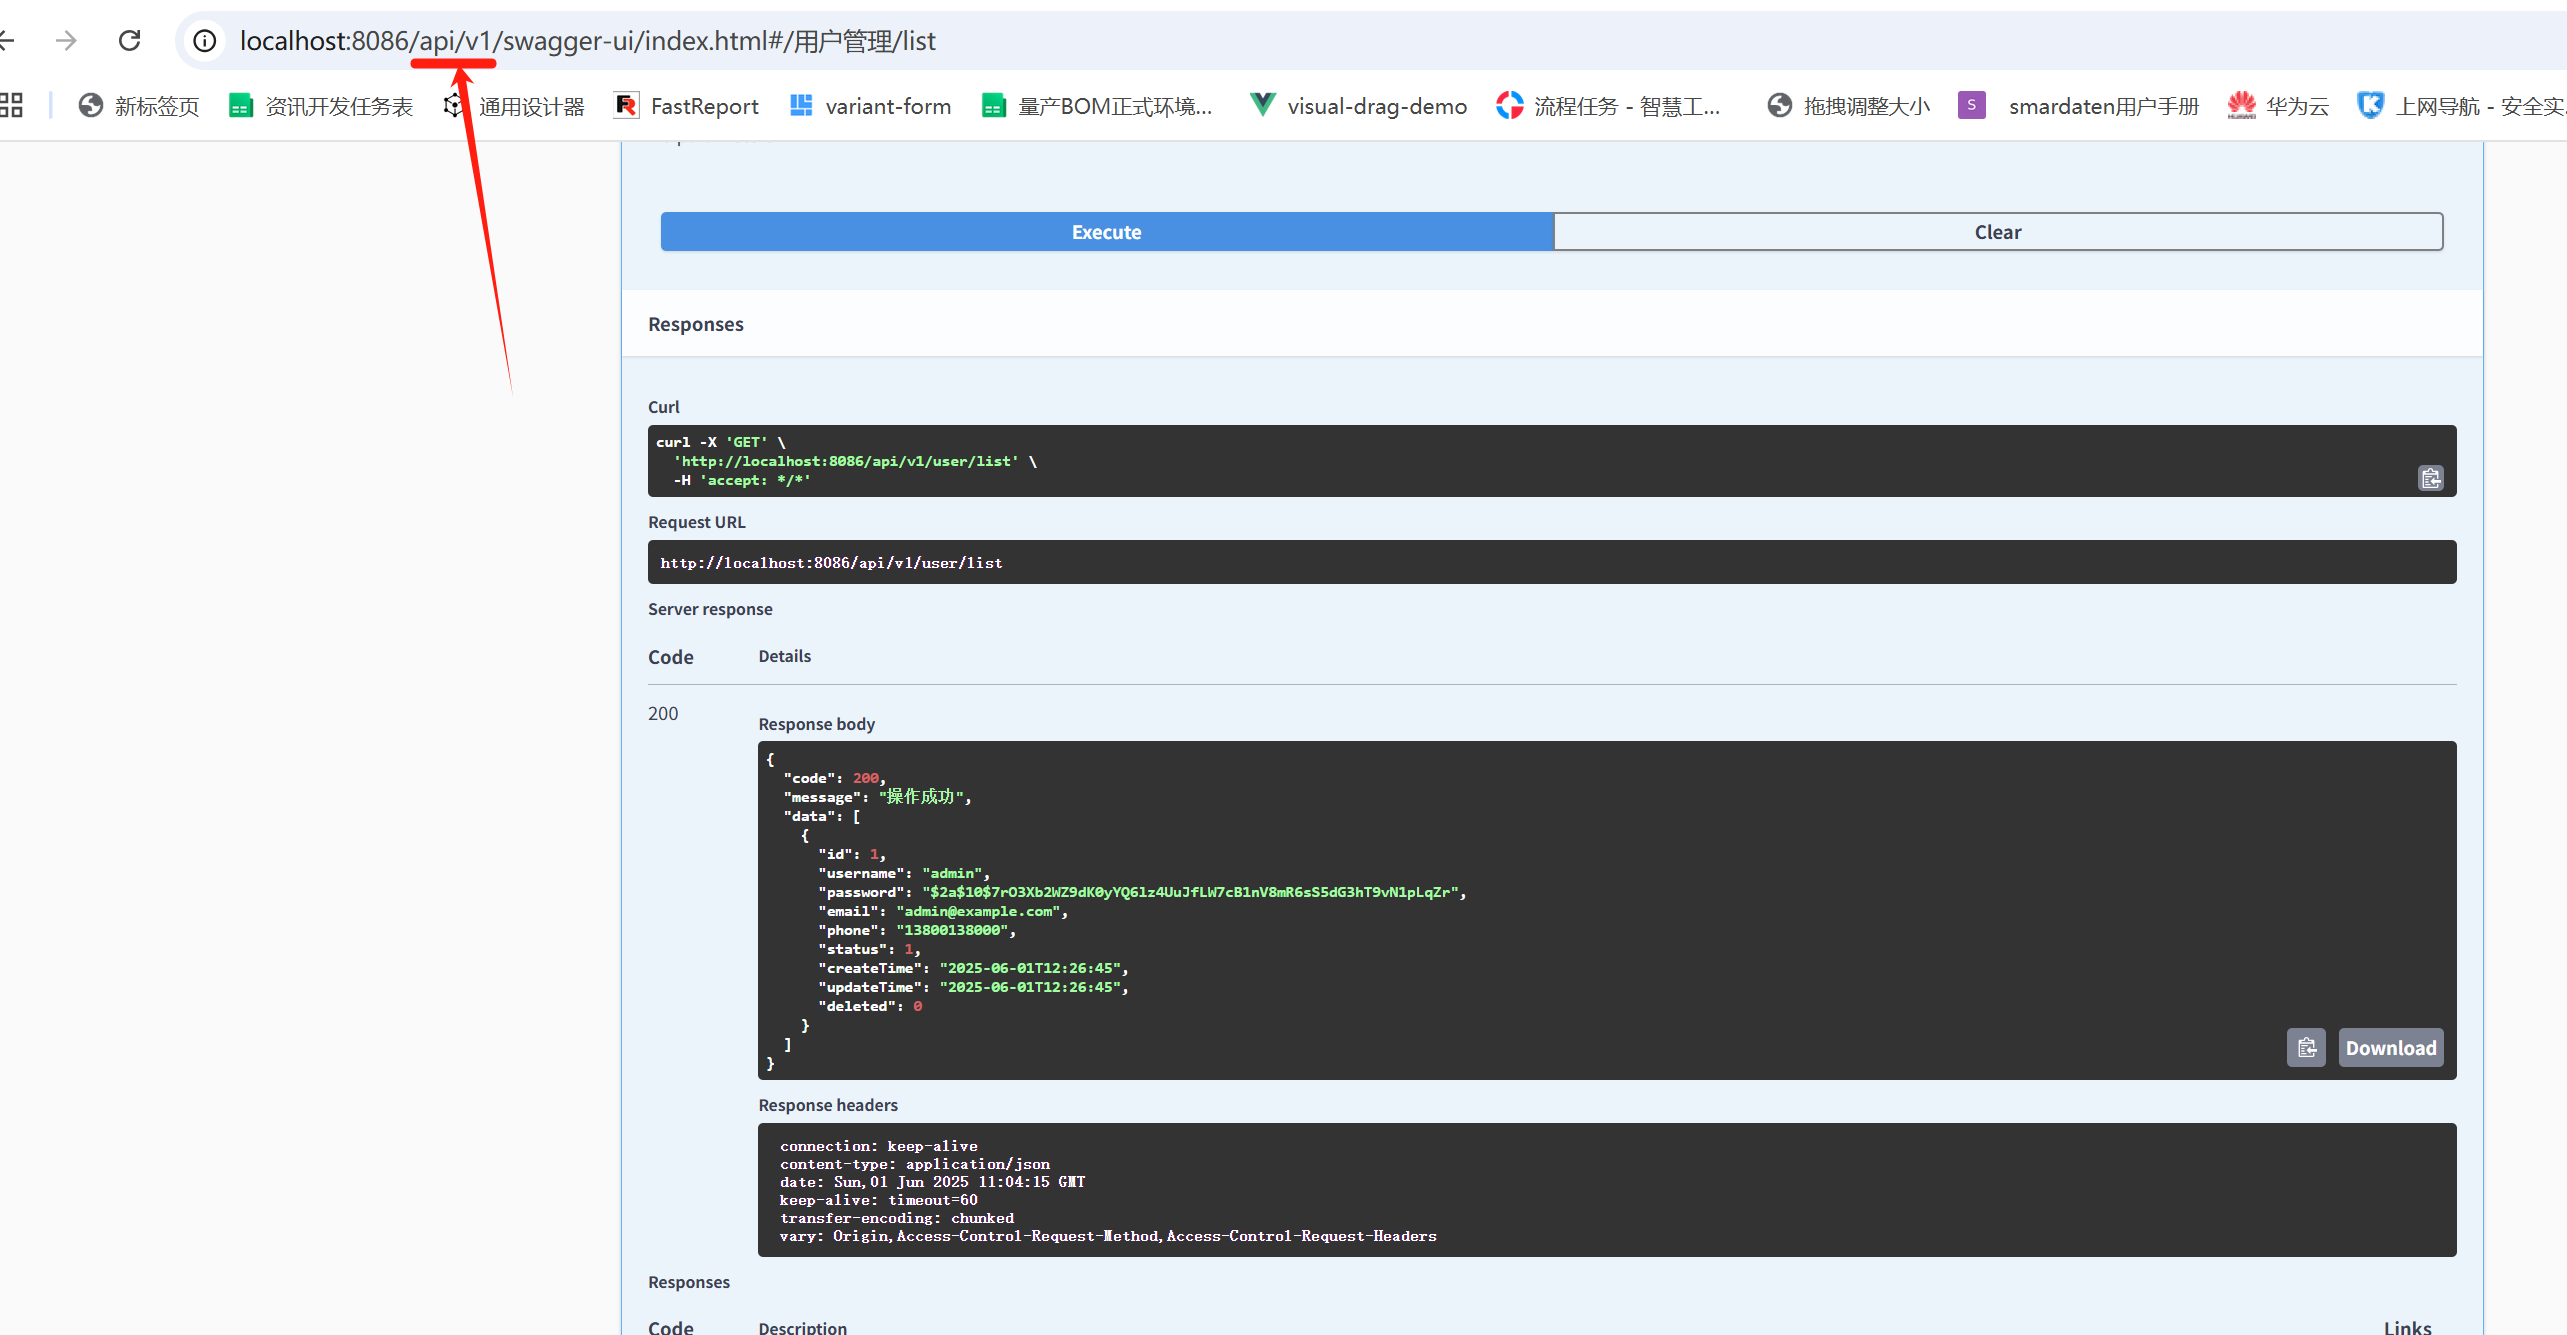
Task: Click the forward navigation arrow
Action: tap(66, 40)
